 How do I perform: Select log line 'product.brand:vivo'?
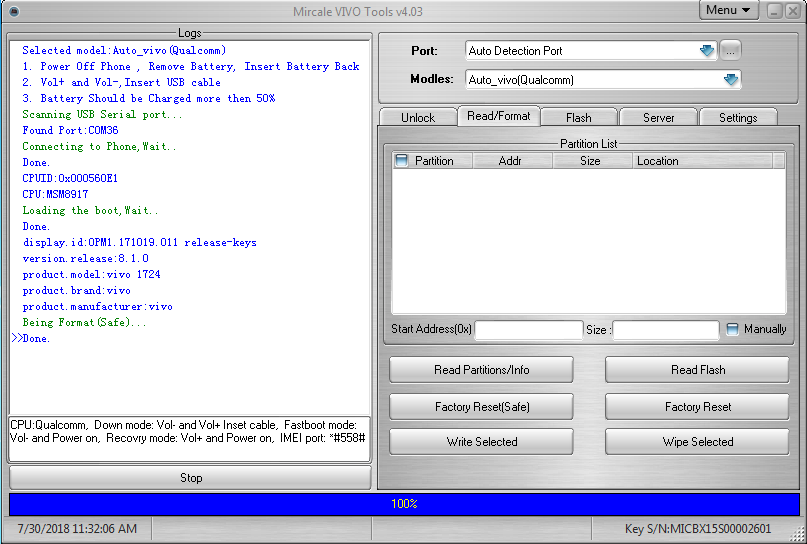77,290
